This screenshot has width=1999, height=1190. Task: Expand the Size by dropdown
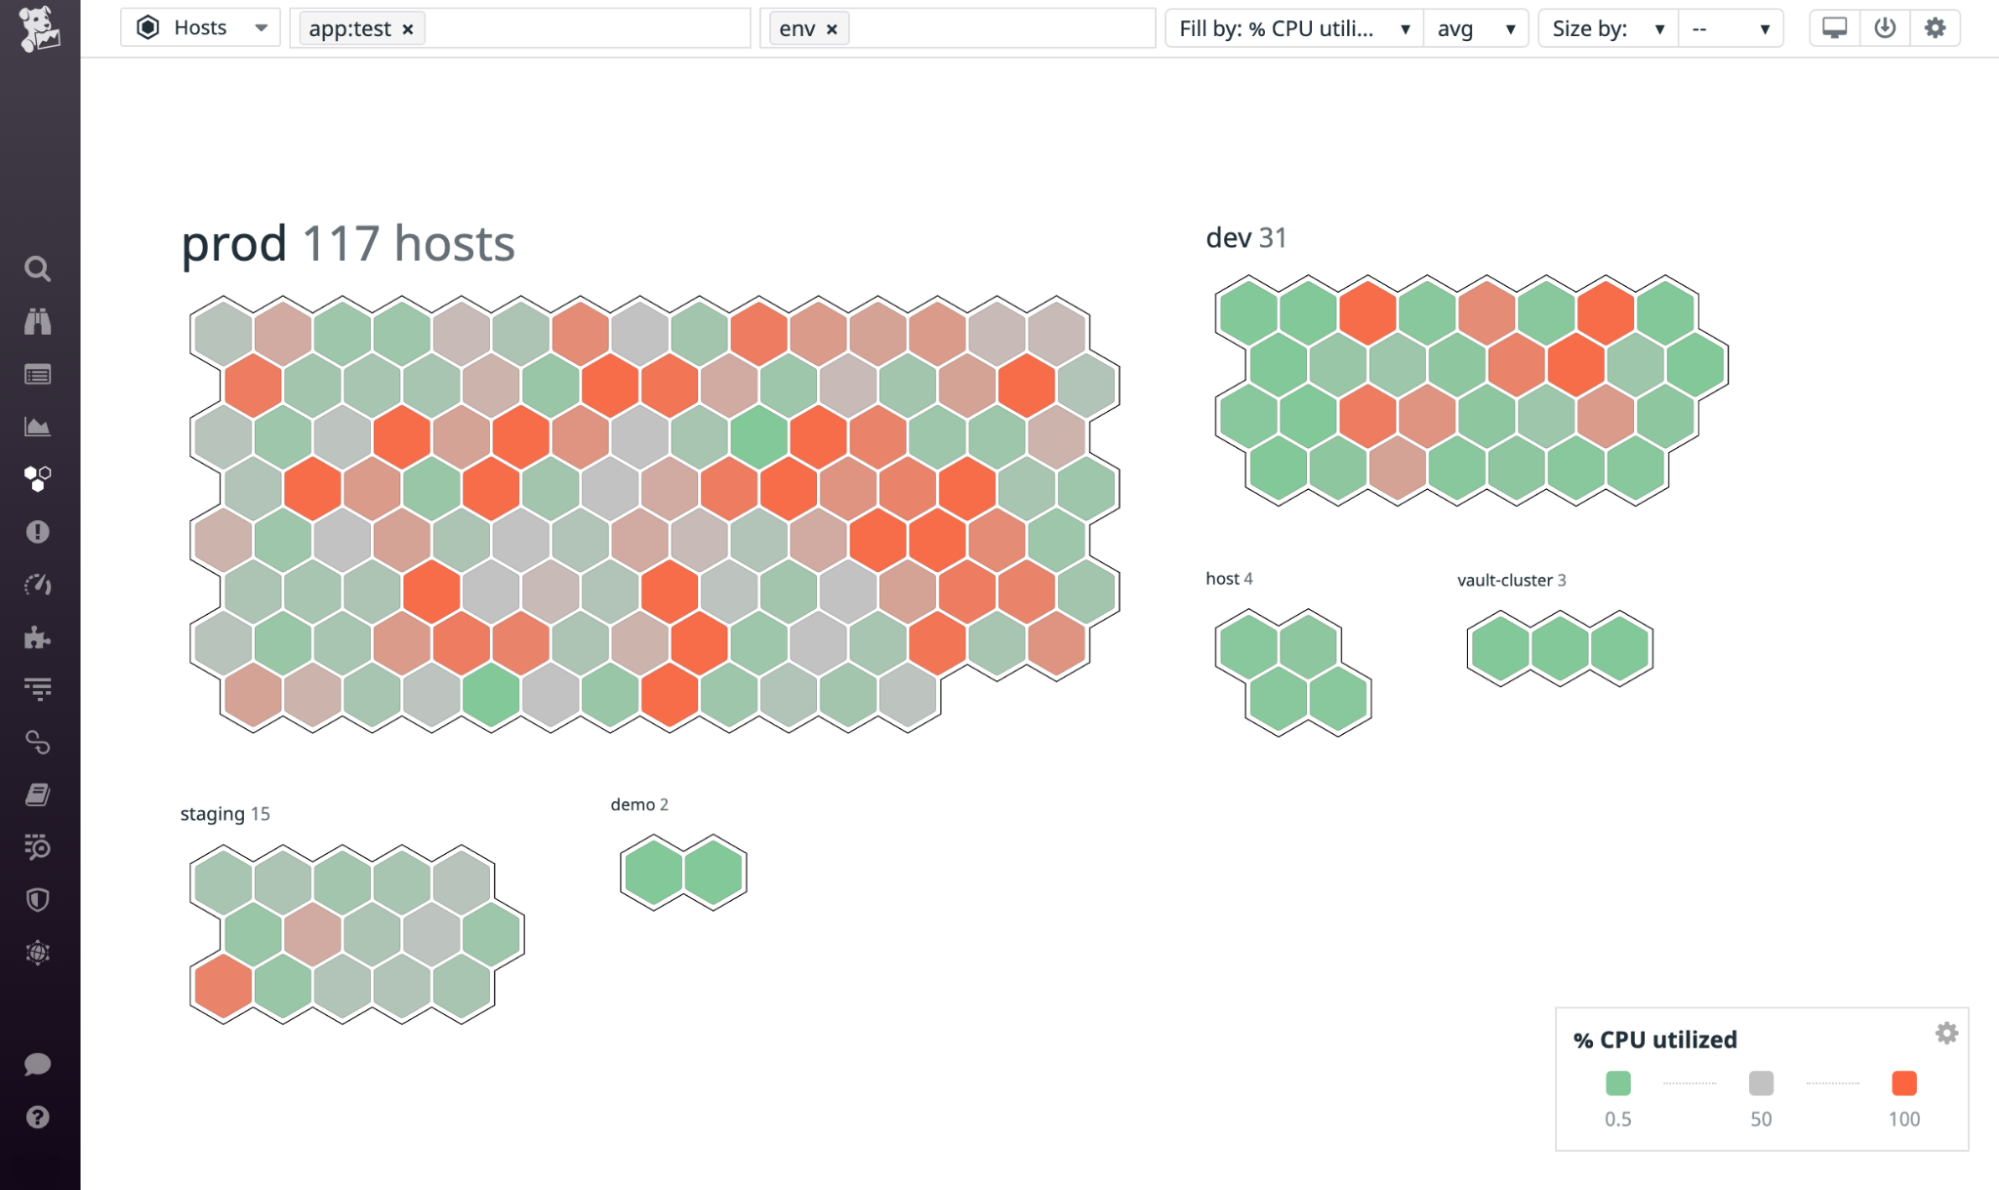[x=1607, y=28]
